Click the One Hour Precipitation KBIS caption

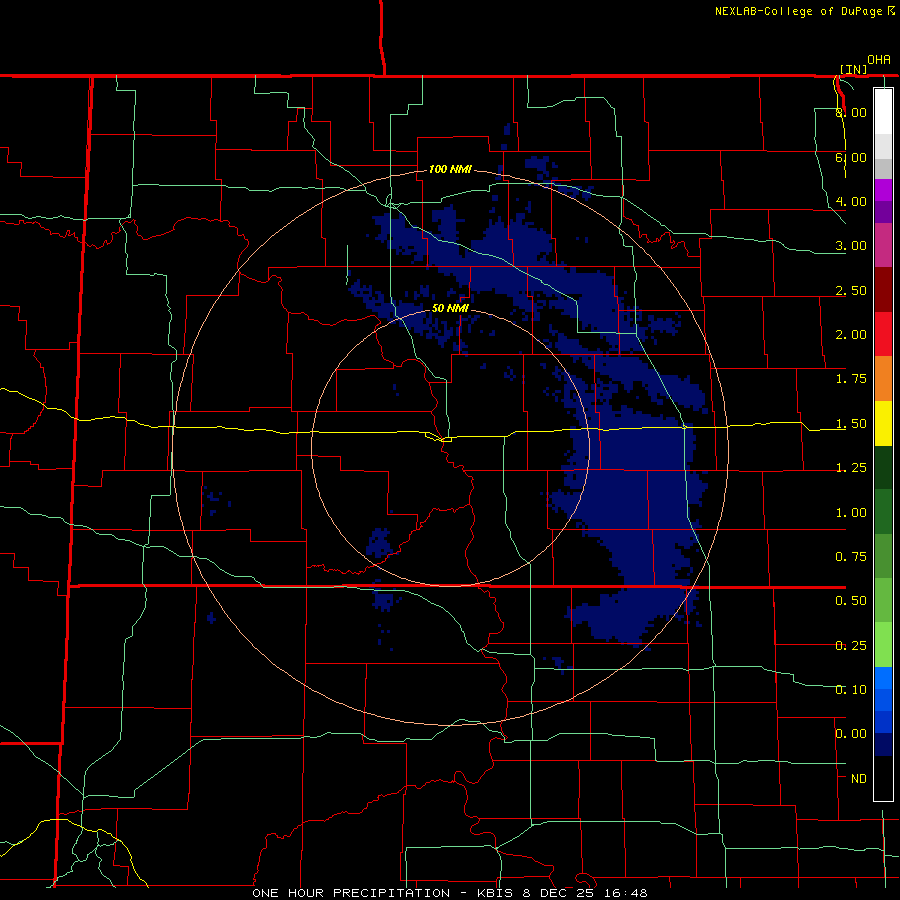449,893
